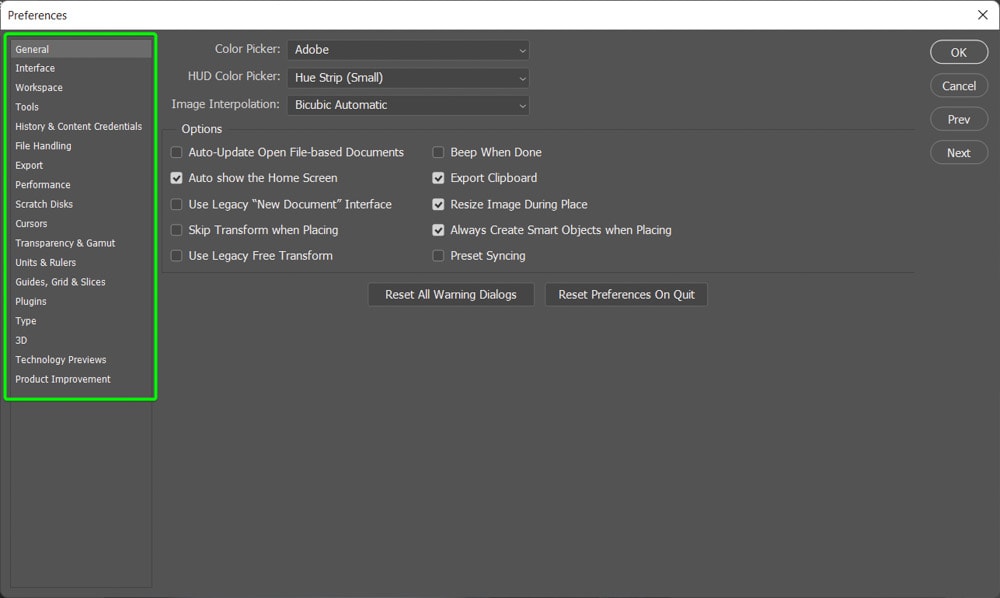The height and width of the screenshot is (598, 1000).
Task: Select the 3D preferences category
Action: [81, 340]
